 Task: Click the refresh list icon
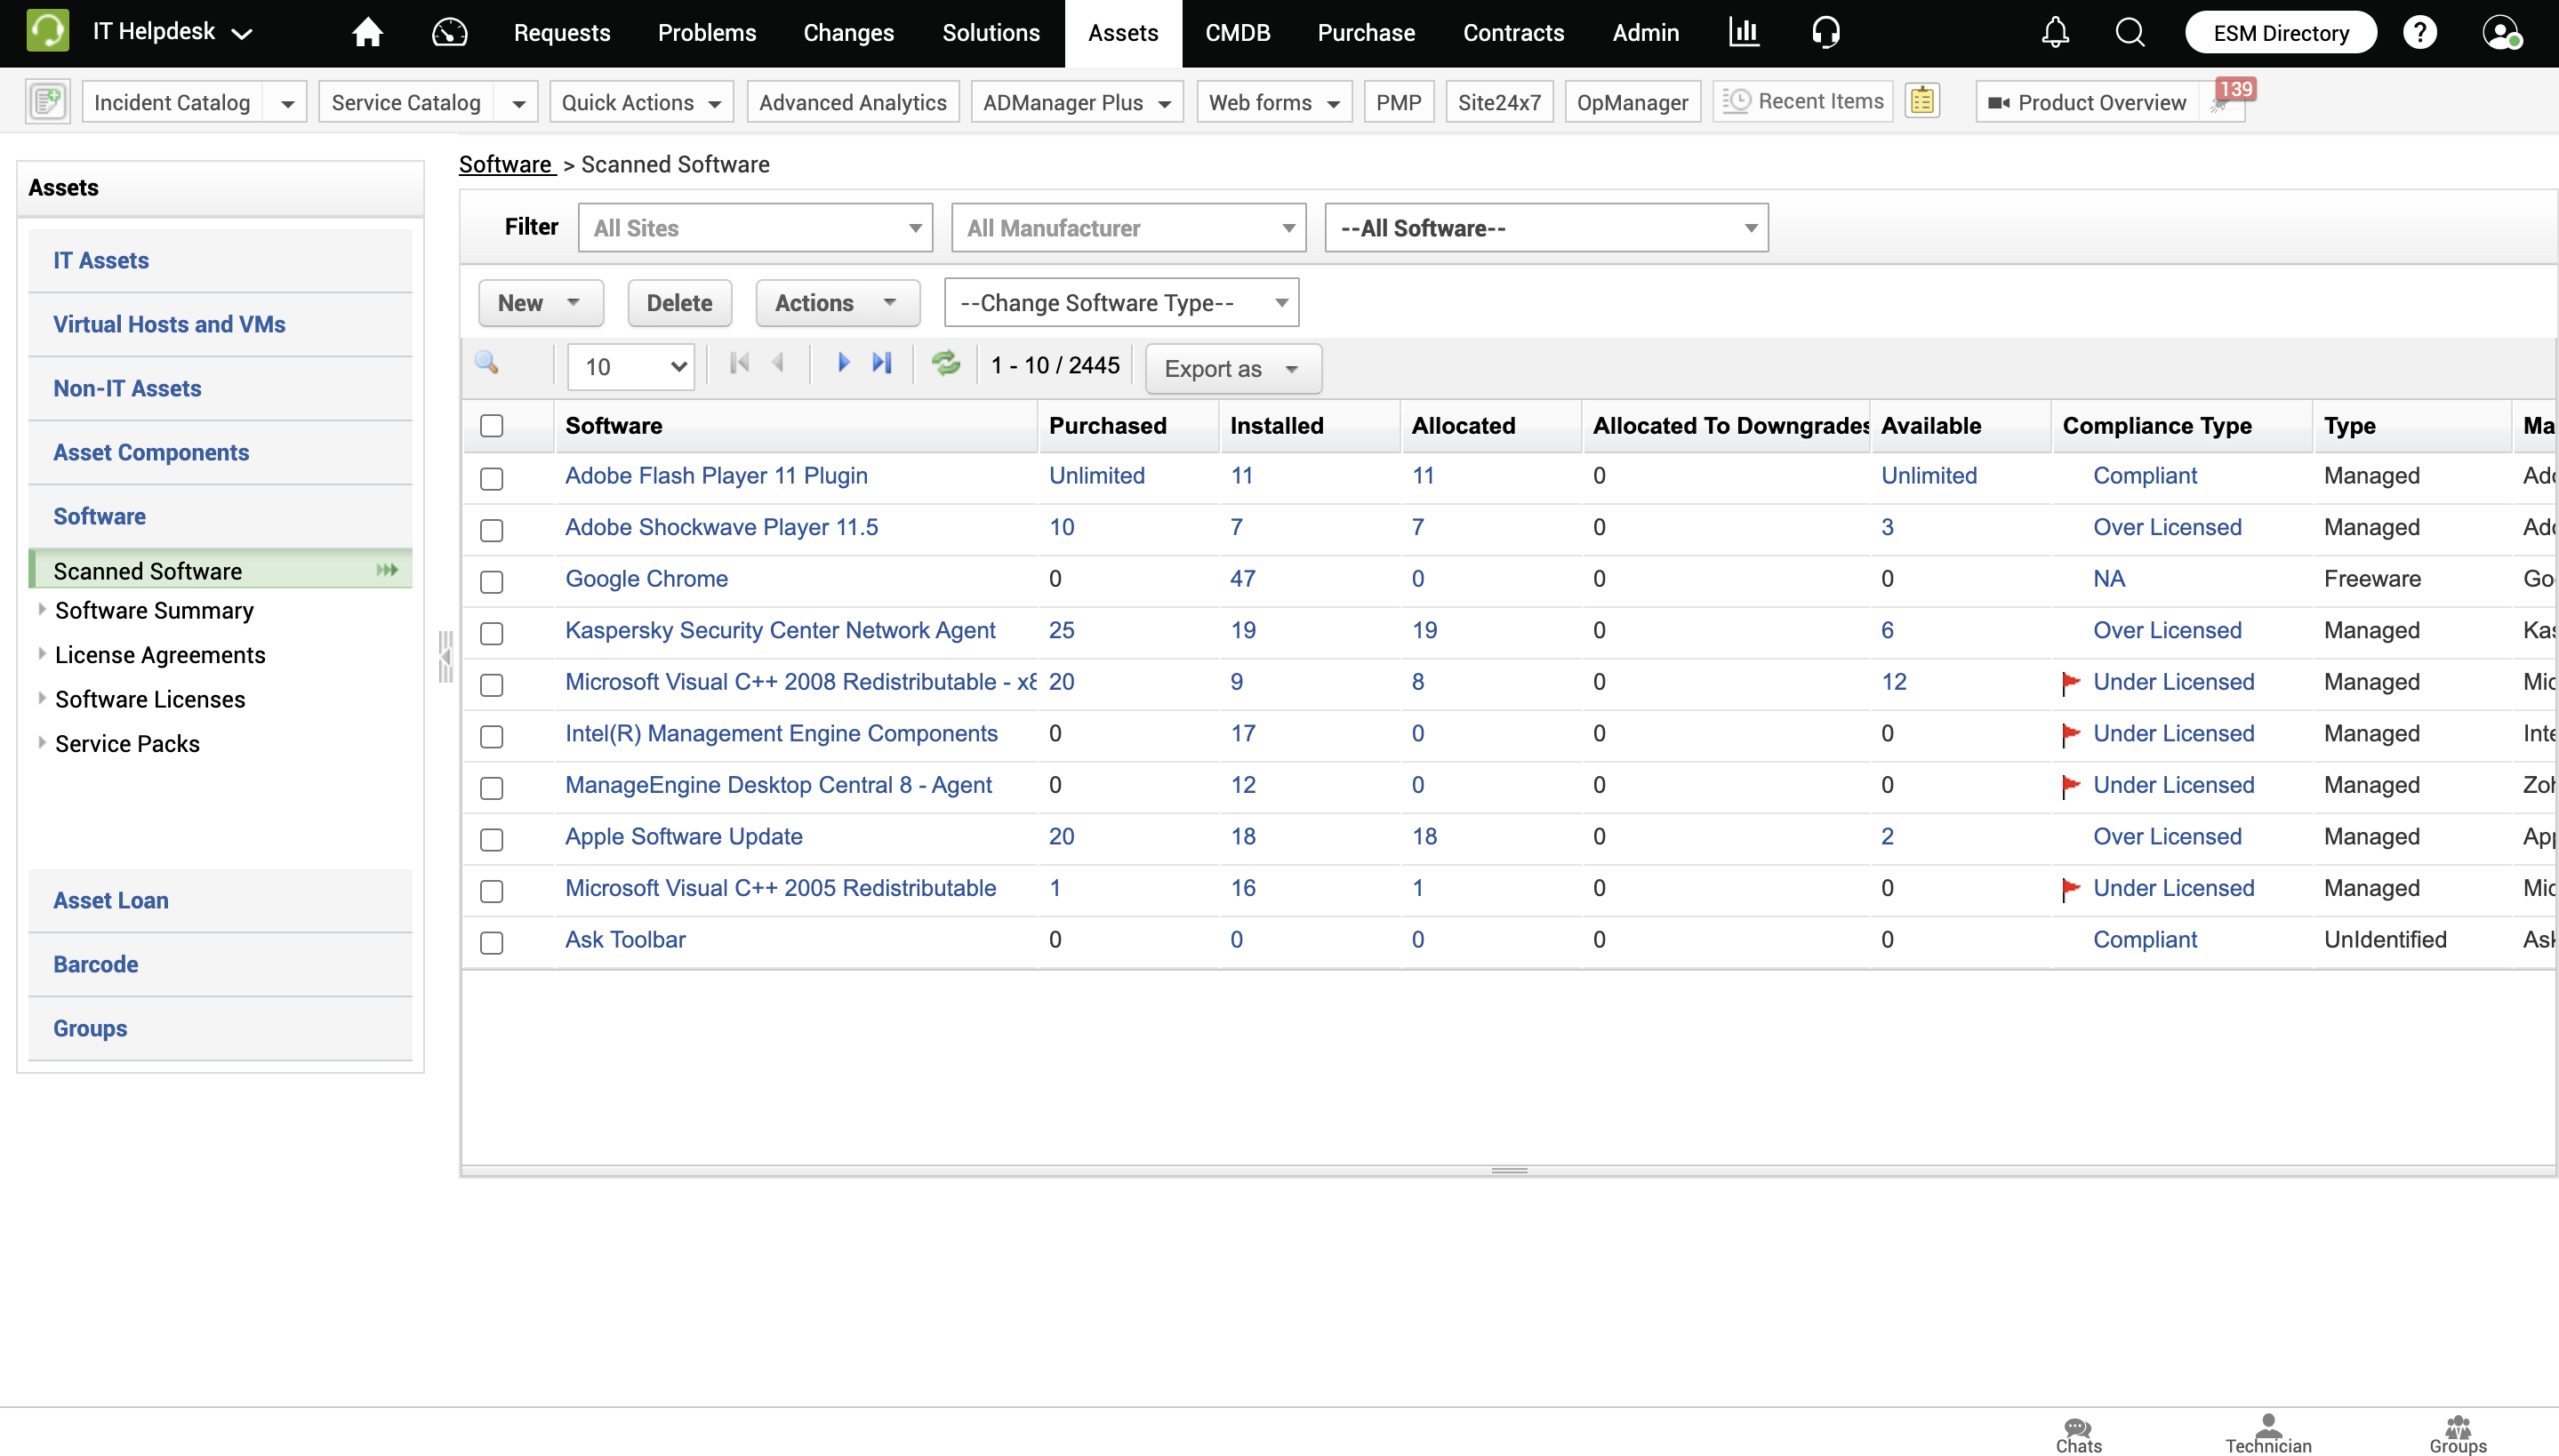945,364
